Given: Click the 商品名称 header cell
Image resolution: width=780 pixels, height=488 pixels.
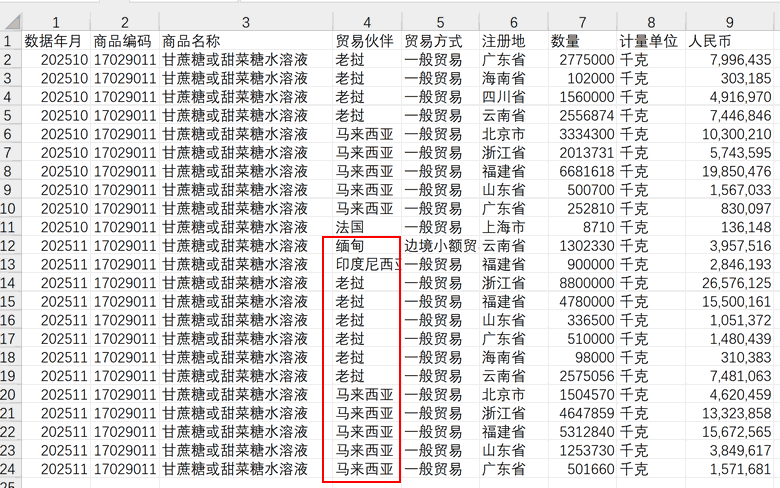Looking at the screenshot, I should [x=245, y=41].
